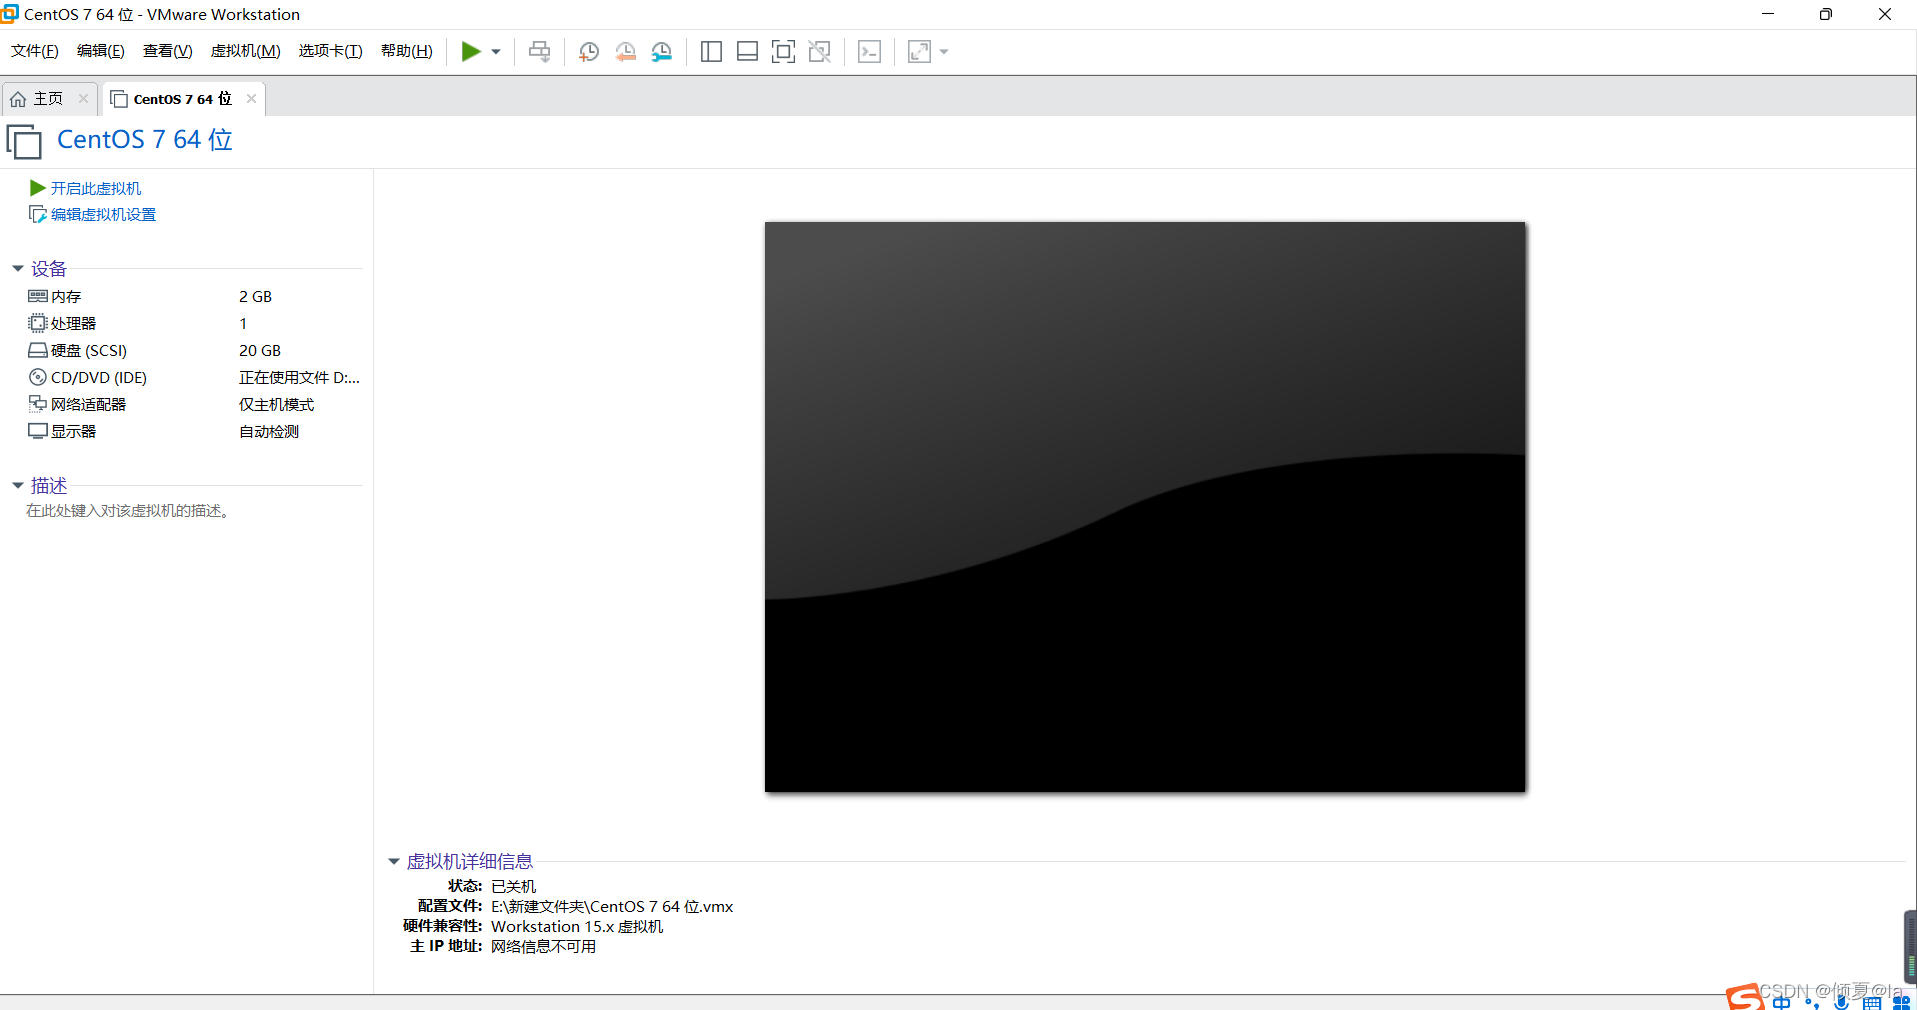
Task: Click the hard disk icon
Action: click(38, 350)
